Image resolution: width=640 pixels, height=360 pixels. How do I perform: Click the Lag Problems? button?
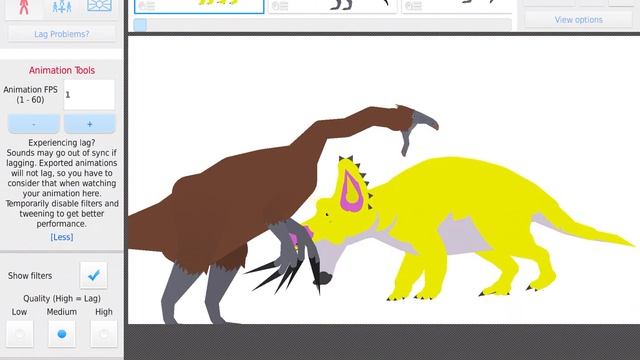point(62,34)
